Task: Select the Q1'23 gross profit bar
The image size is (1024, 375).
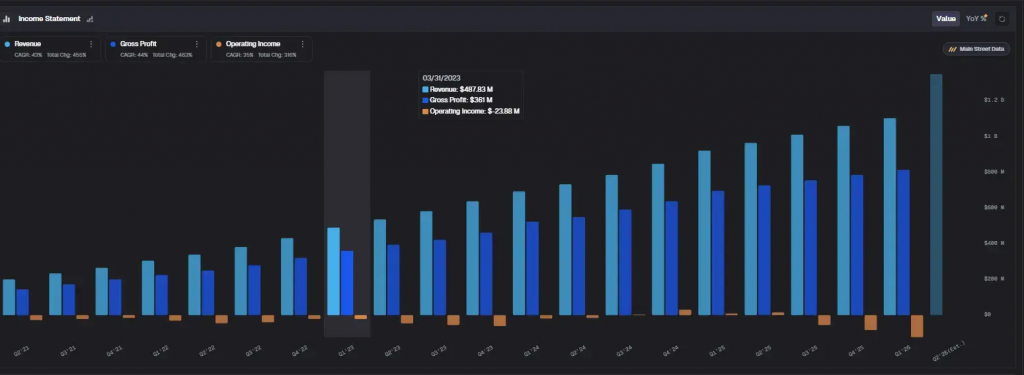Action: click(347, 283)
